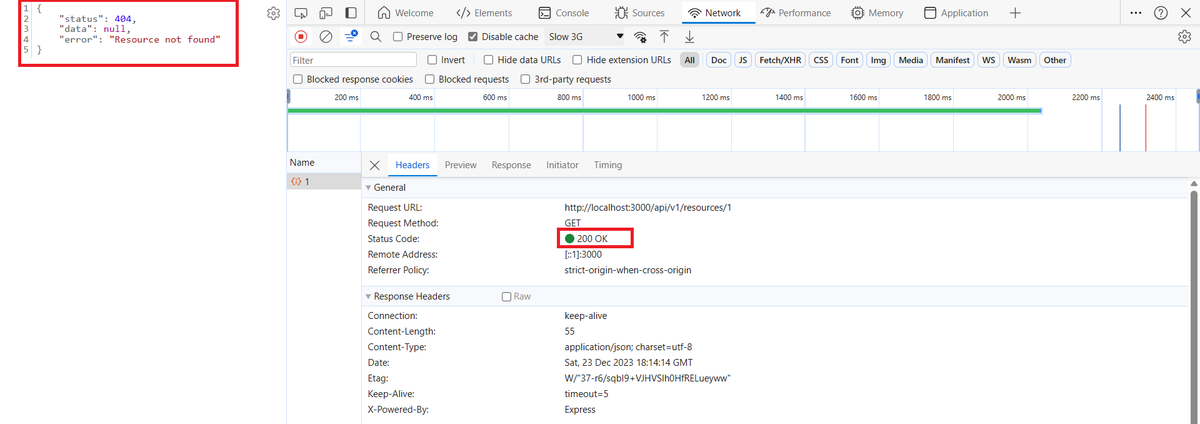
Task: Select the Network tab
Action: coord(714,13)
